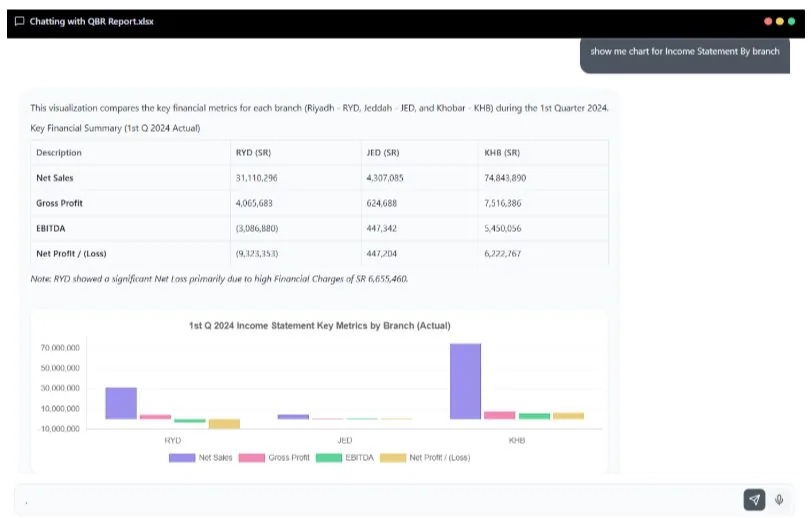Screen dimensions: 811x518
Task: Click the JED Gross Profit value 624,688
Action: tap(382, 203)
